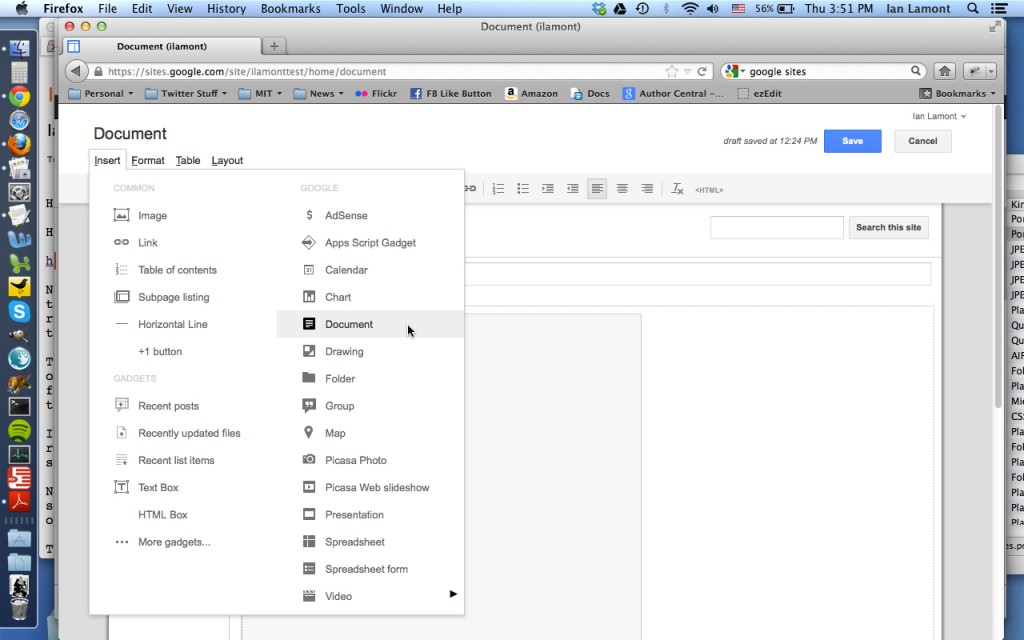Cancel editing the page
Image resolution: width=1024 pixels, height=640 pixels.
pyautogui.click(x=922, y=141)
